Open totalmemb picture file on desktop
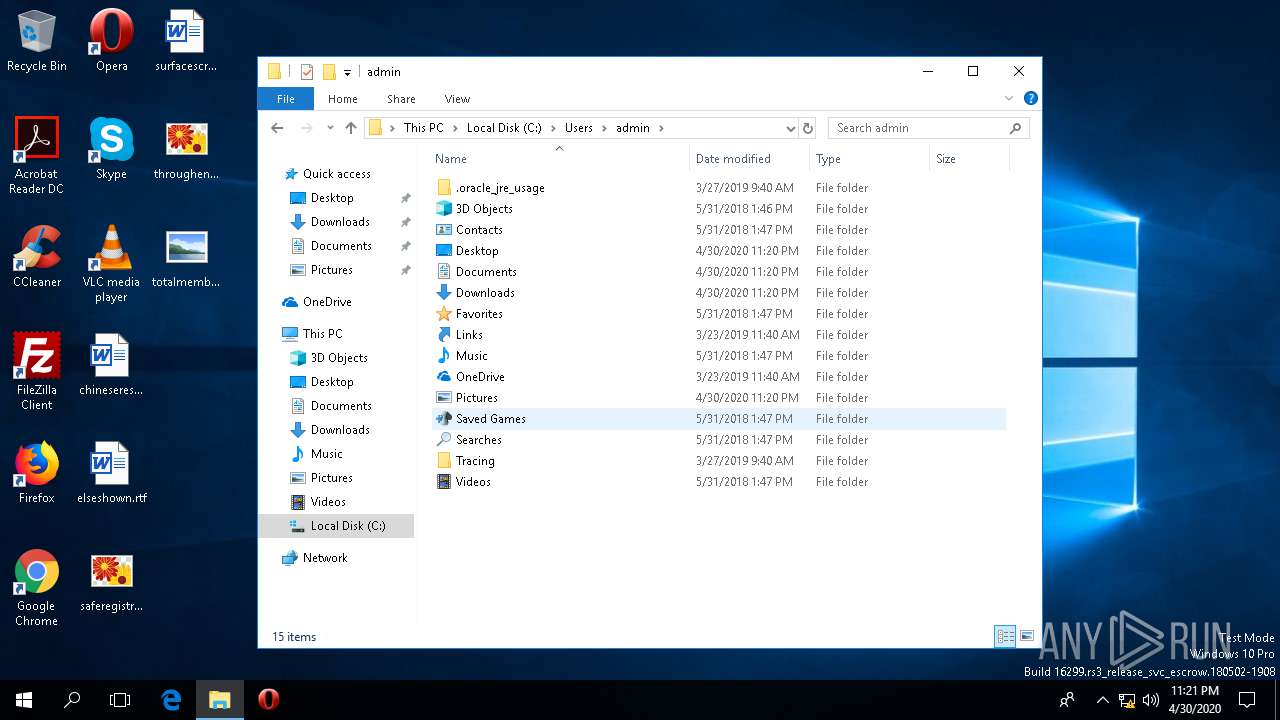This screenshot has height=720, width=1280. [x=186, y=256]
